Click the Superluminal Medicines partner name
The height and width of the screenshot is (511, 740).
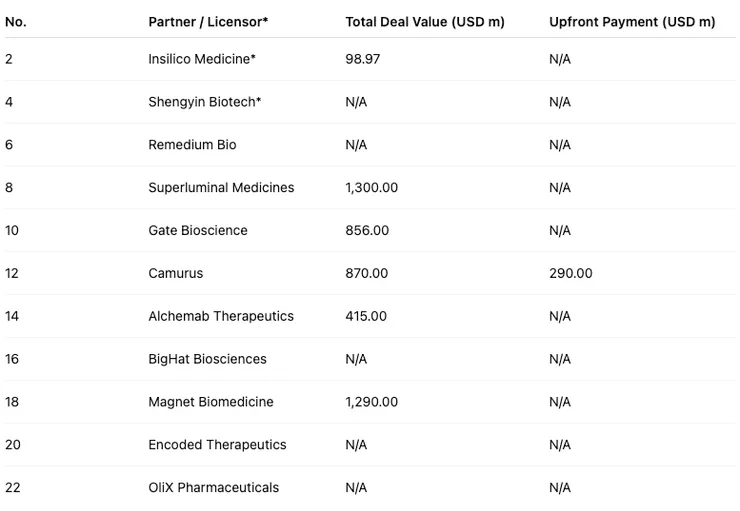pyautogui.click(x=221, y=188)
